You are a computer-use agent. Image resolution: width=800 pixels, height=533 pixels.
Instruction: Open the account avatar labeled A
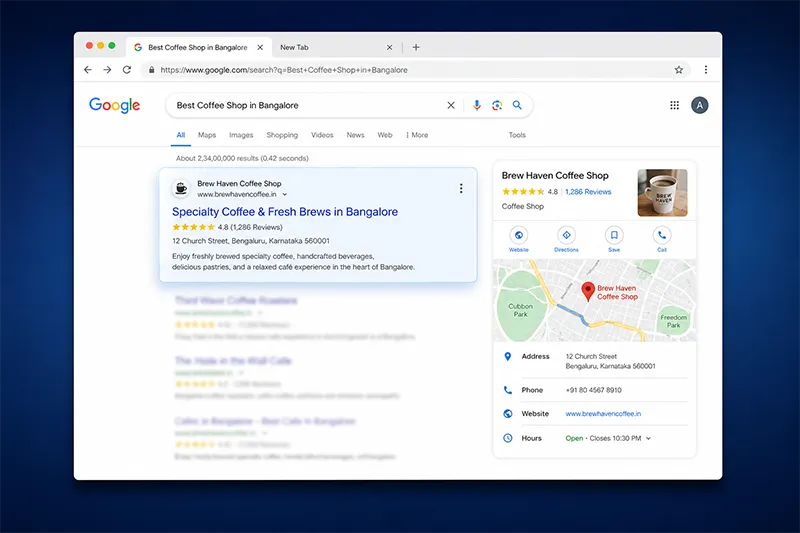click(699, 105)
